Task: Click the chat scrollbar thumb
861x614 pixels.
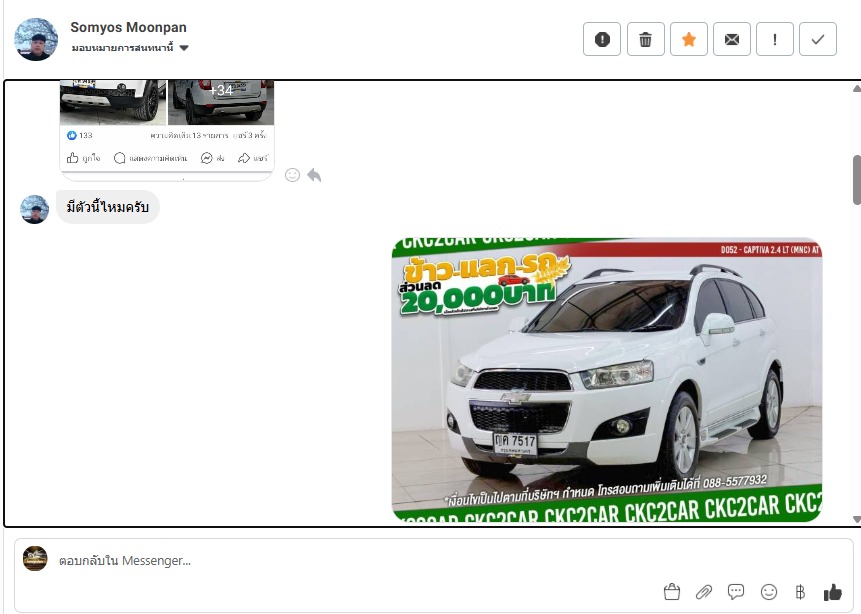Action: [x=857, y=180]
